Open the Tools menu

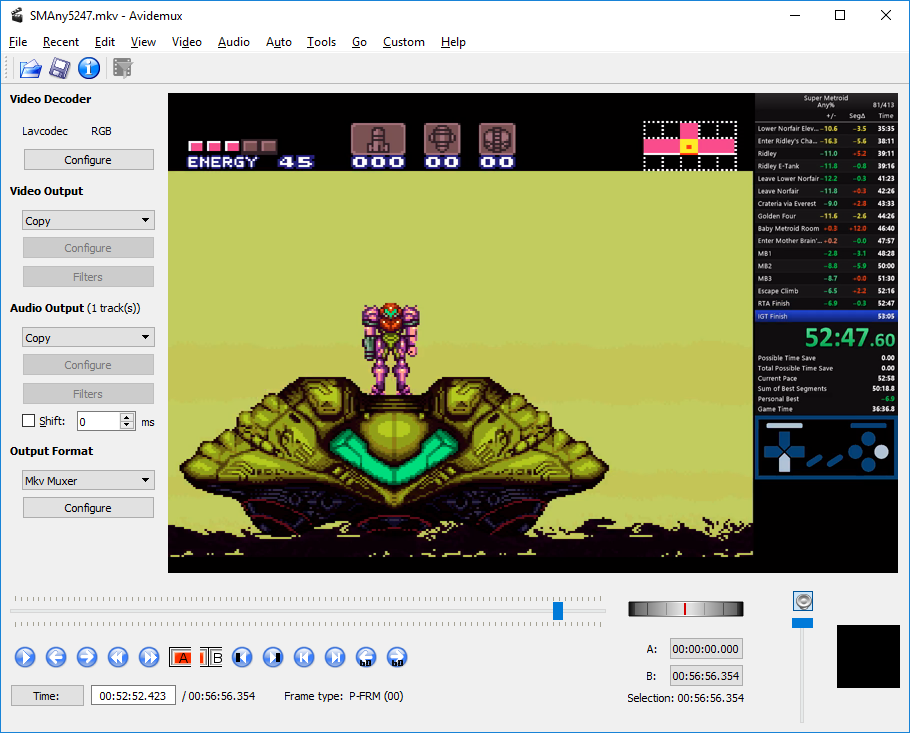click(321, 42)
